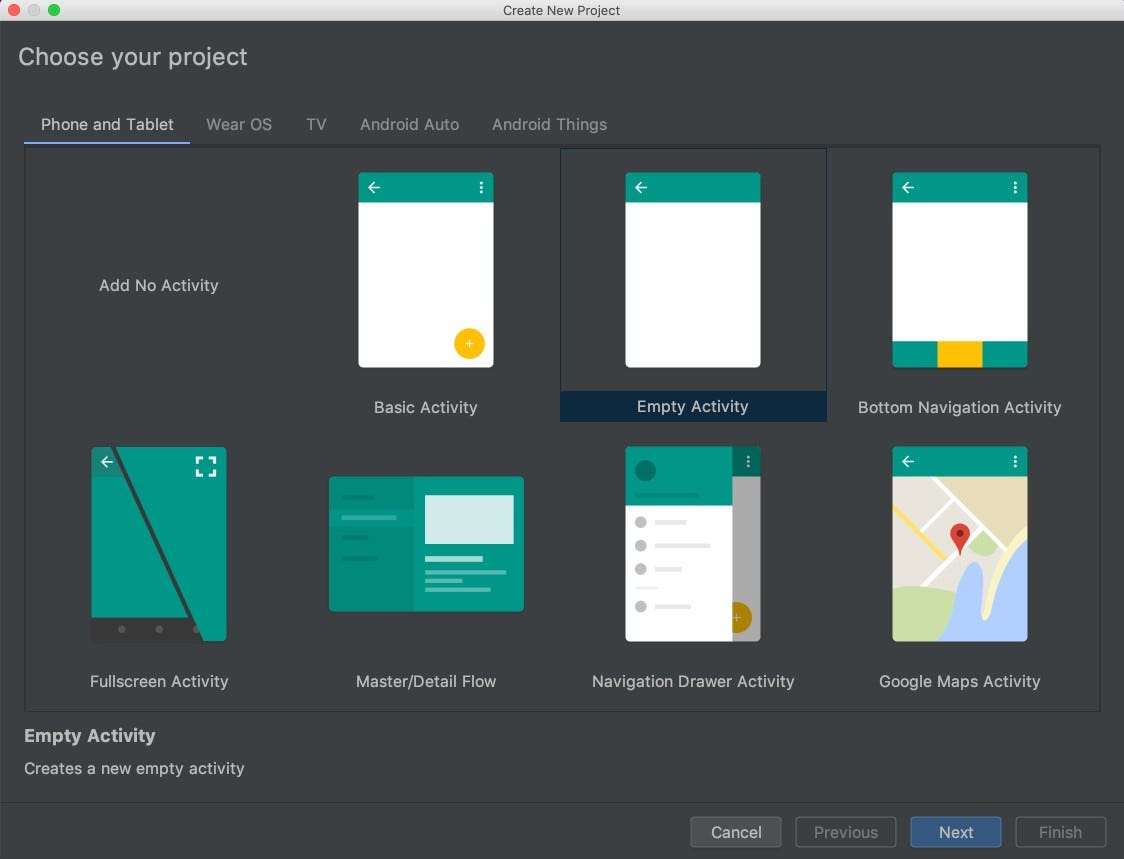Click the overflow dots in Basic Activity preview
The width and height of the screenshot is (1124, 859).
click(481, 187)
